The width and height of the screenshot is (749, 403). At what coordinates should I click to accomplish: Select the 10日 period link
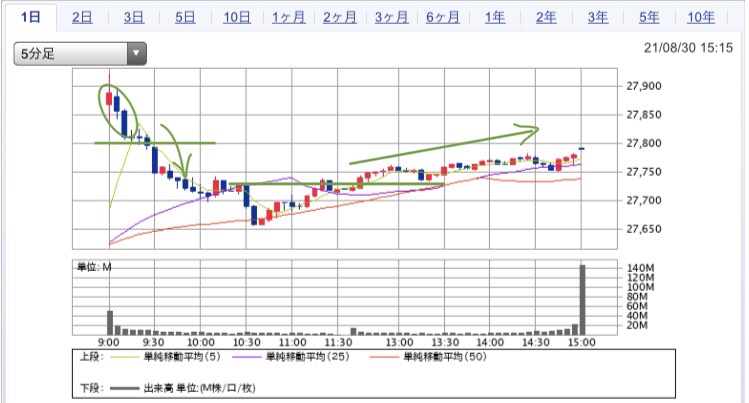point(237,17)
